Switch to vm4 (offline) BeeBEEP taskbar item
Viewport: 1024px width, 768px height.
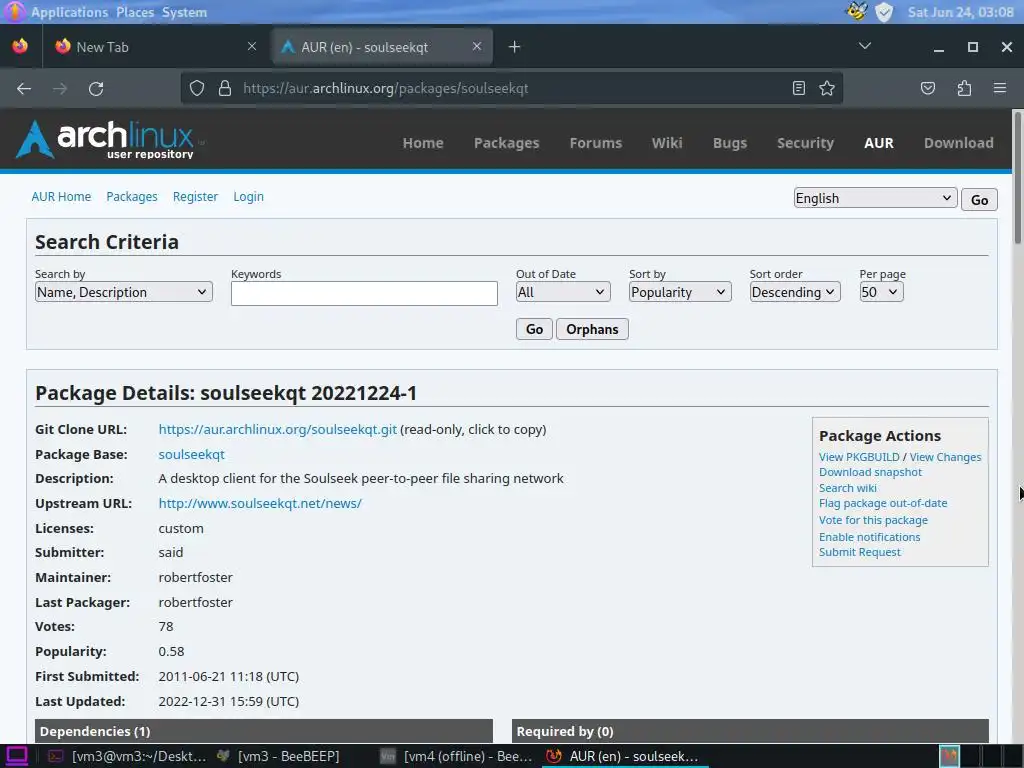click(x=457, y=756)
